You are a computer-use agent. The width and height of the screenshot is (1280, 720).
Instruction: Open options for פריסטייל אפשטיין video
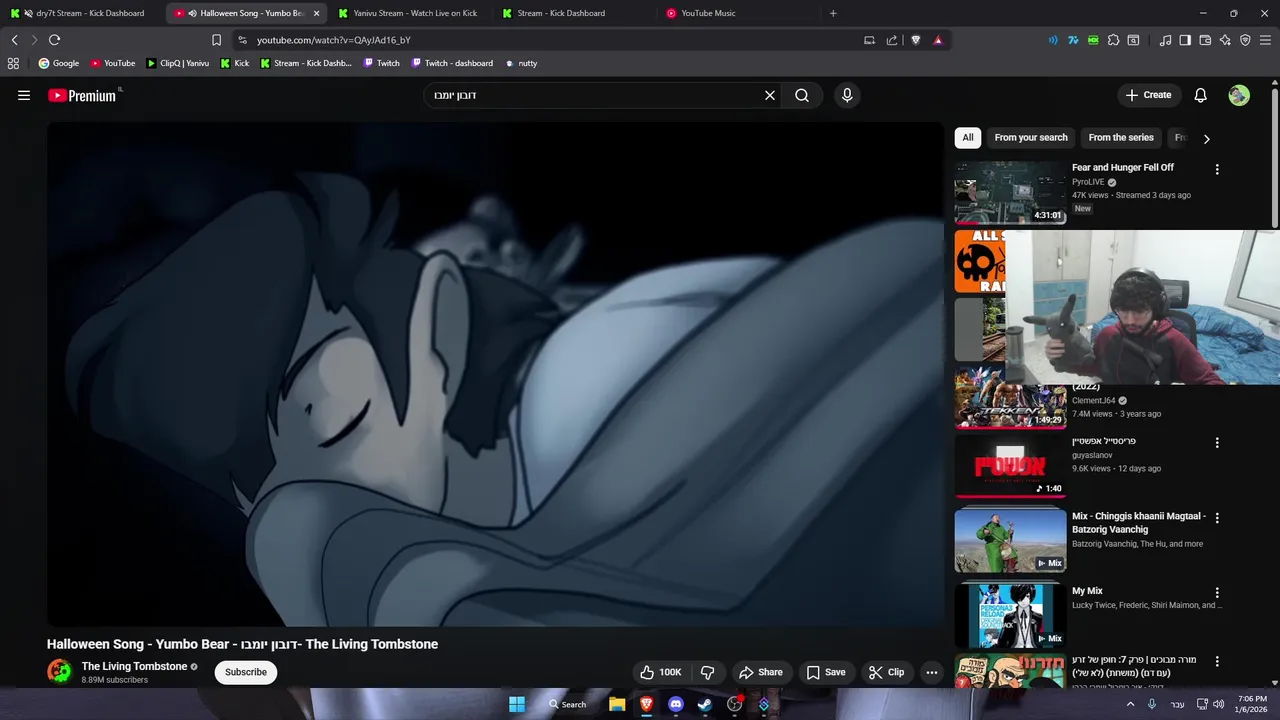(x=1217, y=442)
